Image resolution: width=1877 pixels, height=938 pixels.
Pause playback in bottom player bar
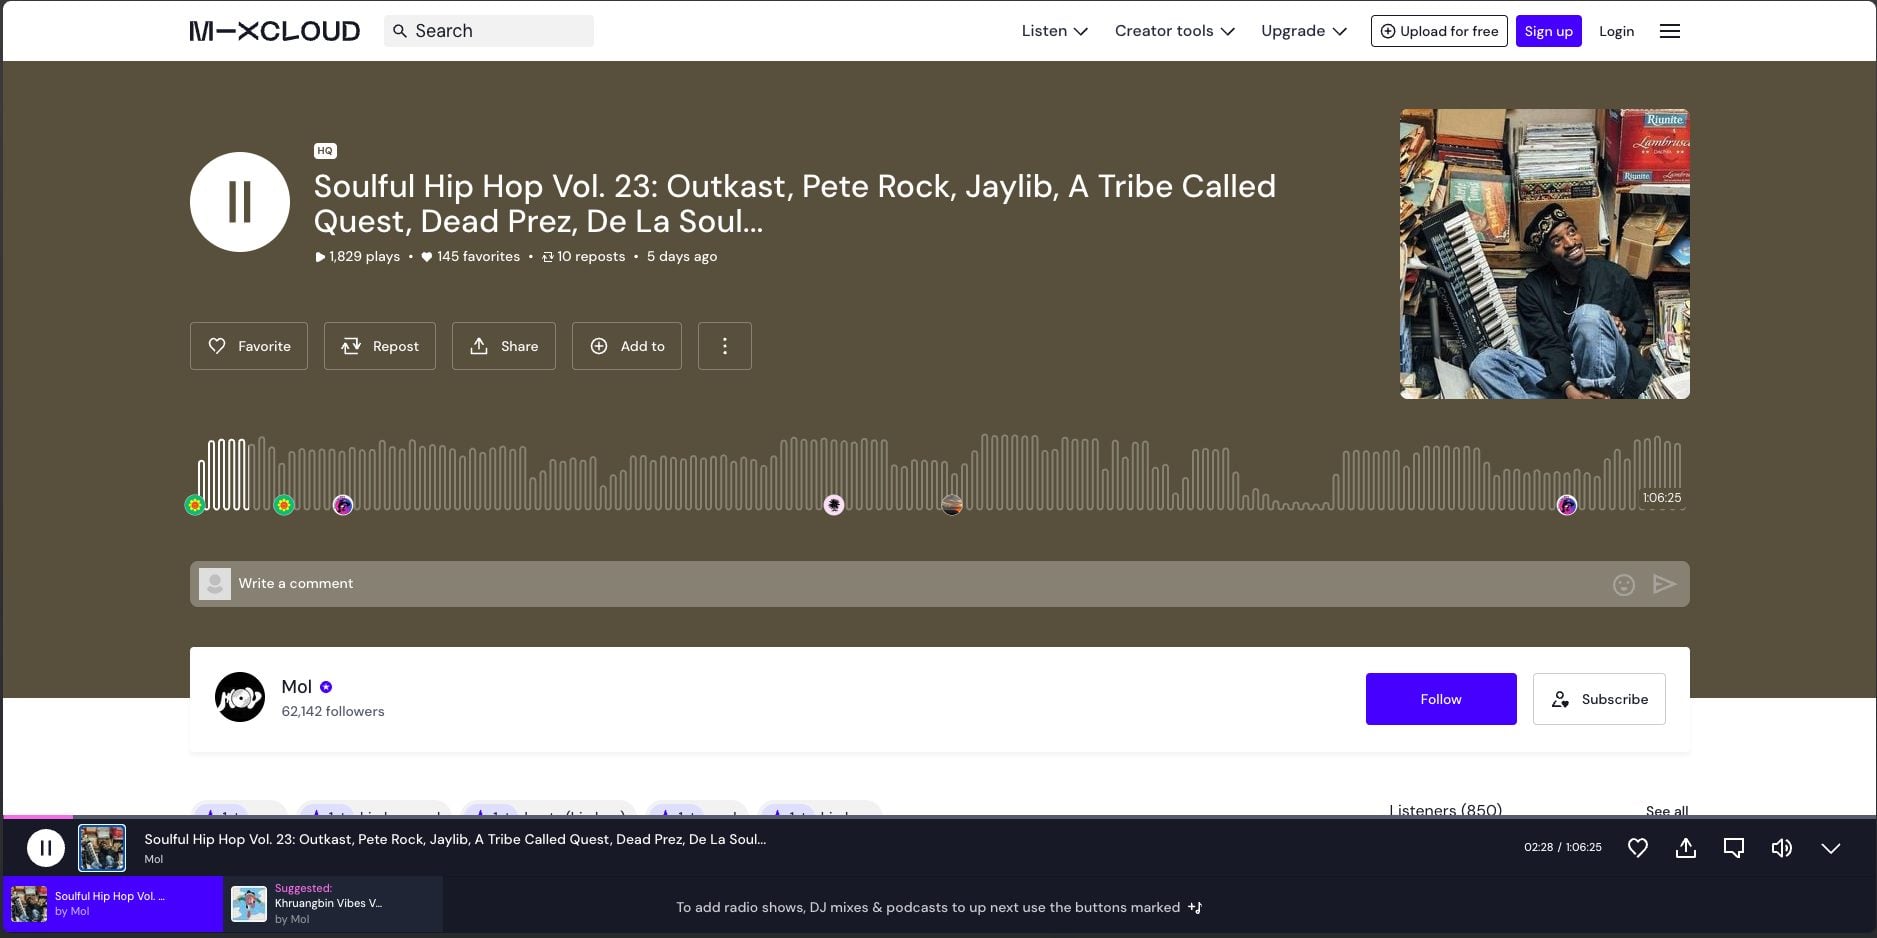tap(45, 848)
